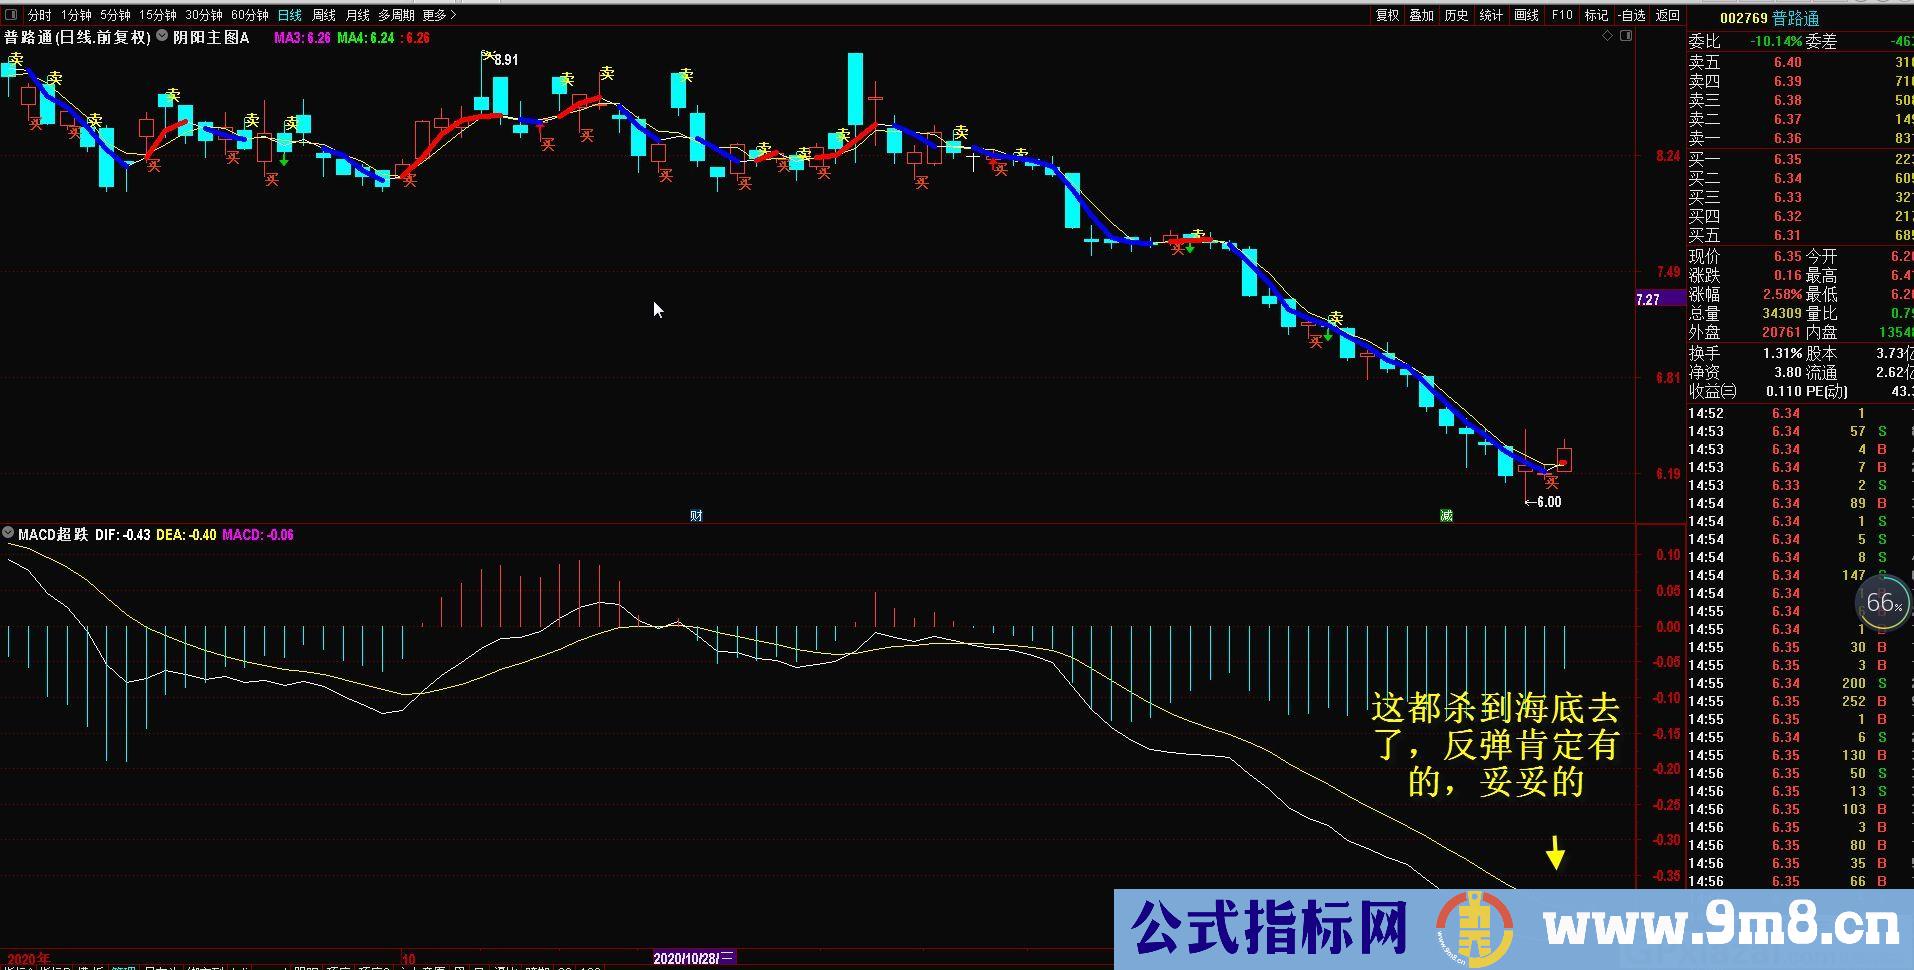
Task: Click the 外盘 20761 value
Action: 1782,332
